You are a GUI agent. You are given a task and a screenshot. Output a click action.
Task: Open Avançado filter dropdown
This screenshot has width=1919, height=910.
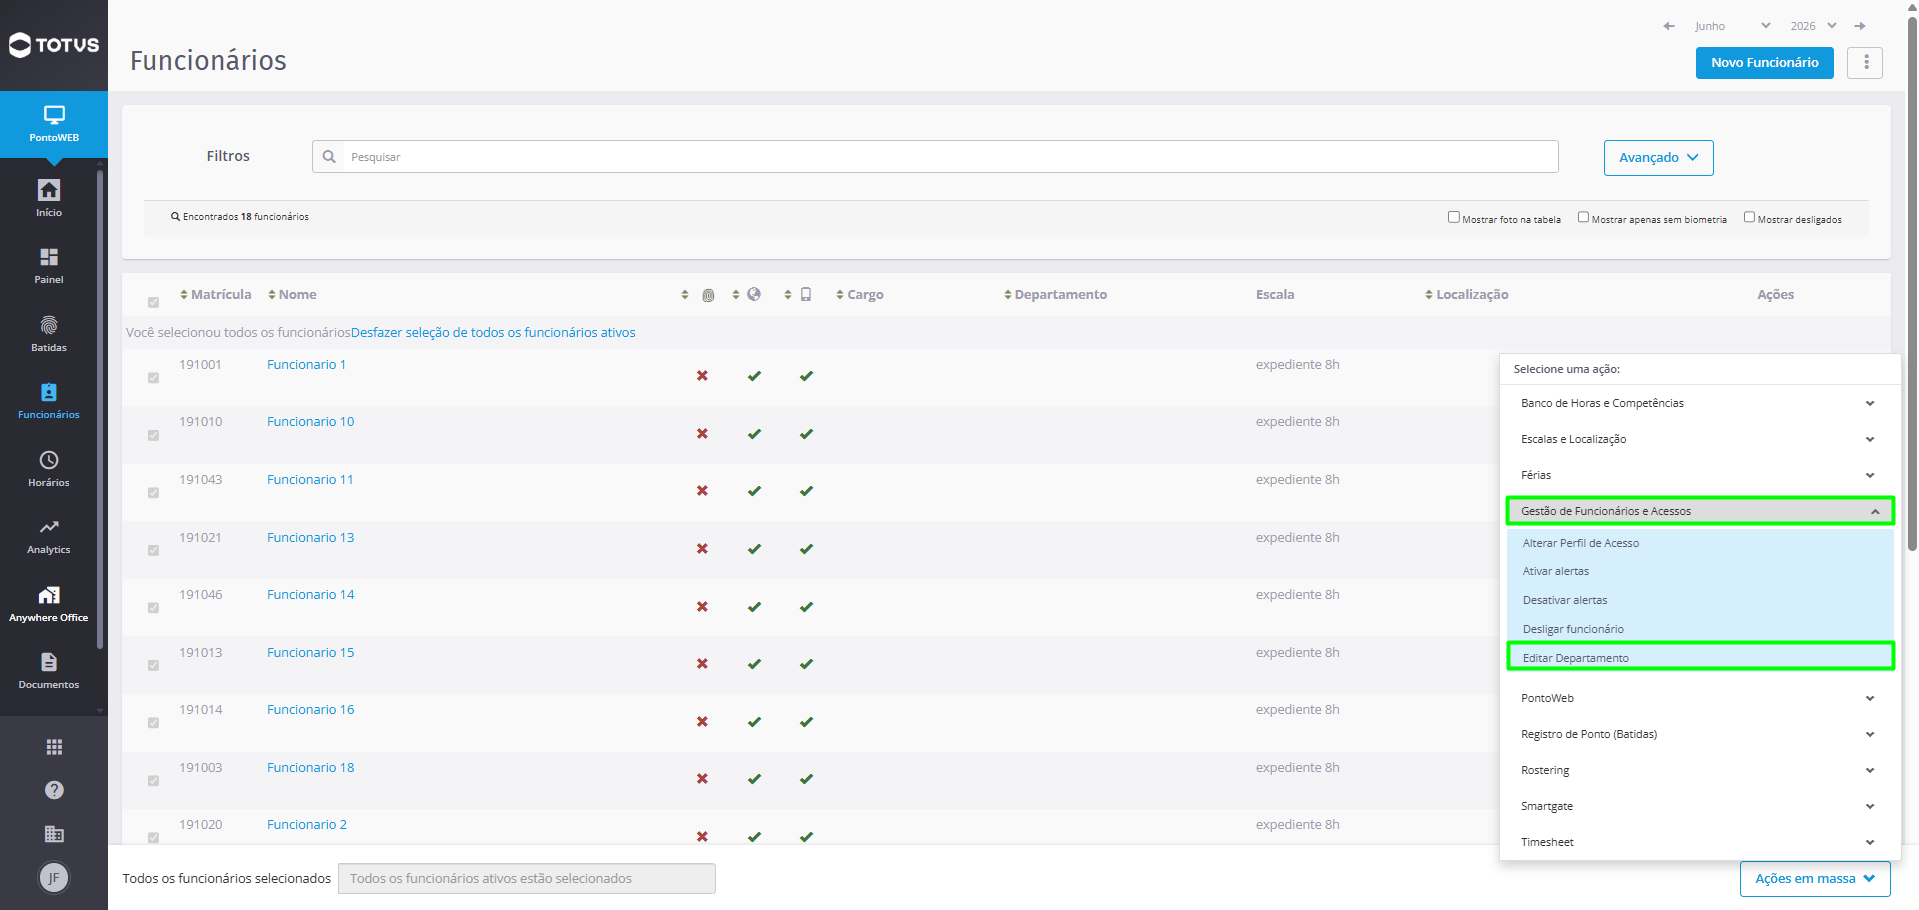[1658, 158]
